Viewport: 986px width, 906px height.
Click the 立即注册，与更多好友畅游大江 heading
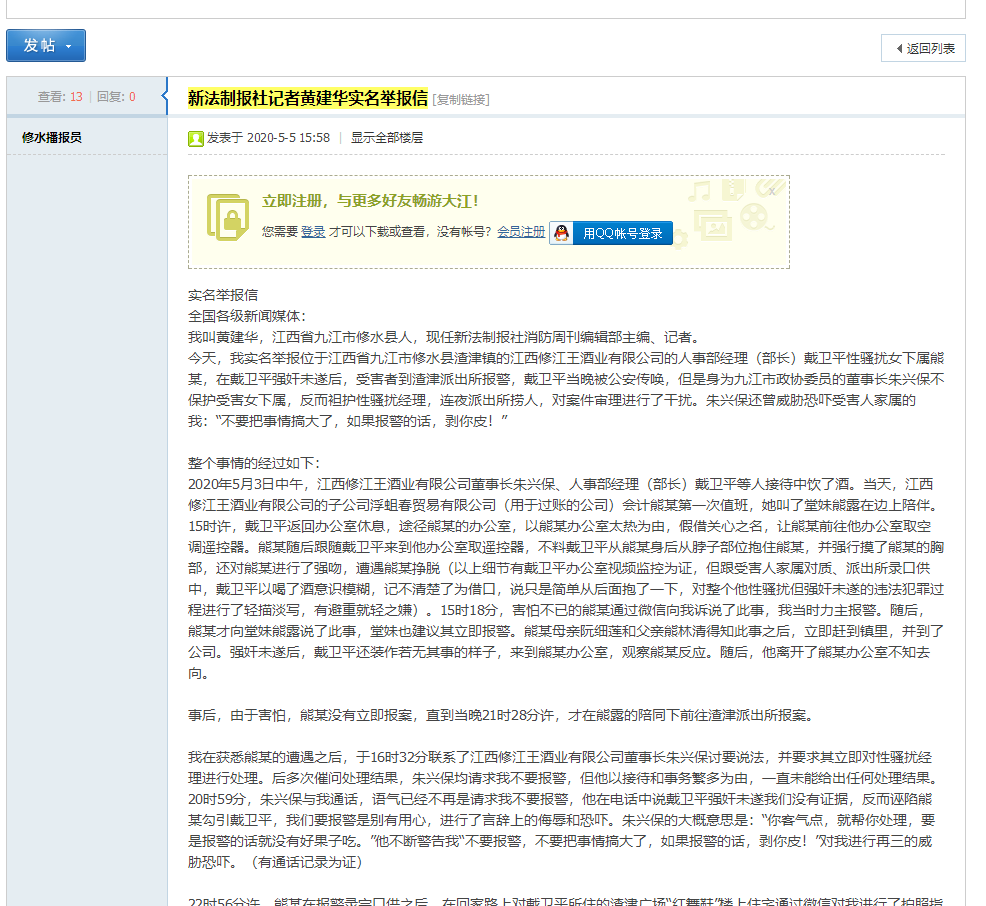click(370, 201)
